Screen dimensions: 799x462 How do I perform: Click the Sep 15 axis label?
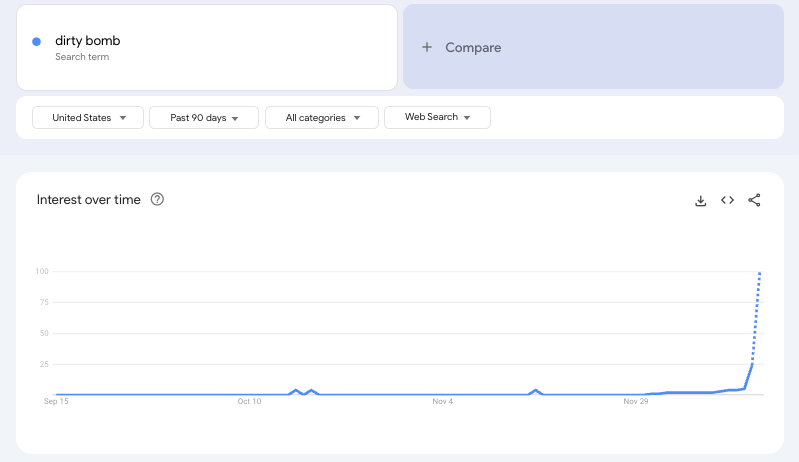point(56,402)
